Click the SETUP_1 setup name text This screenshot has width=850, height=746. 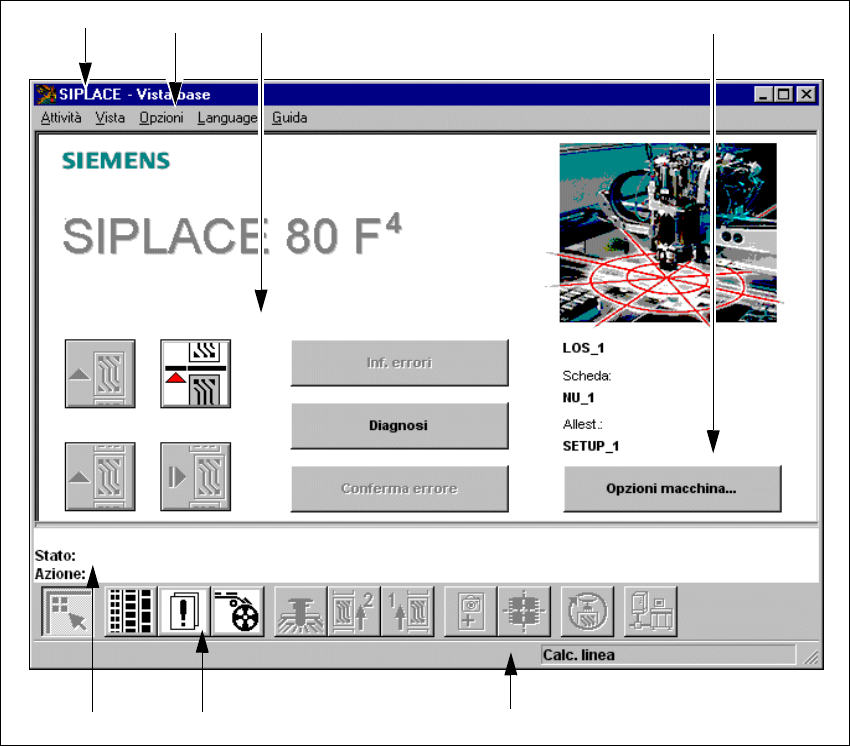click(591, 446)
